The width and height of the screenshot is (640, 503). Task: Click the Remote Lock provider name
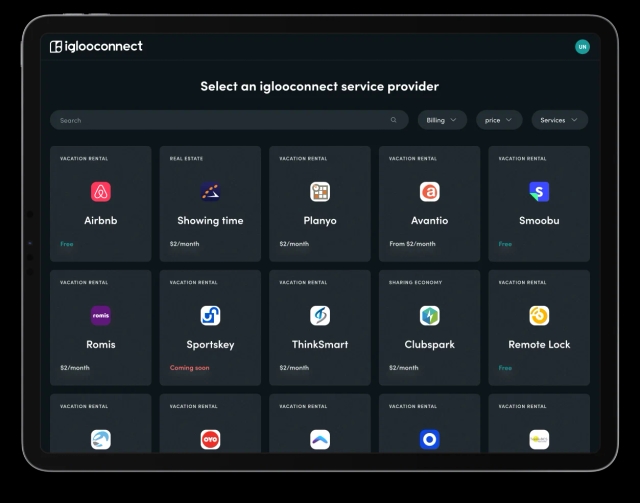click(x=539, y=345)
